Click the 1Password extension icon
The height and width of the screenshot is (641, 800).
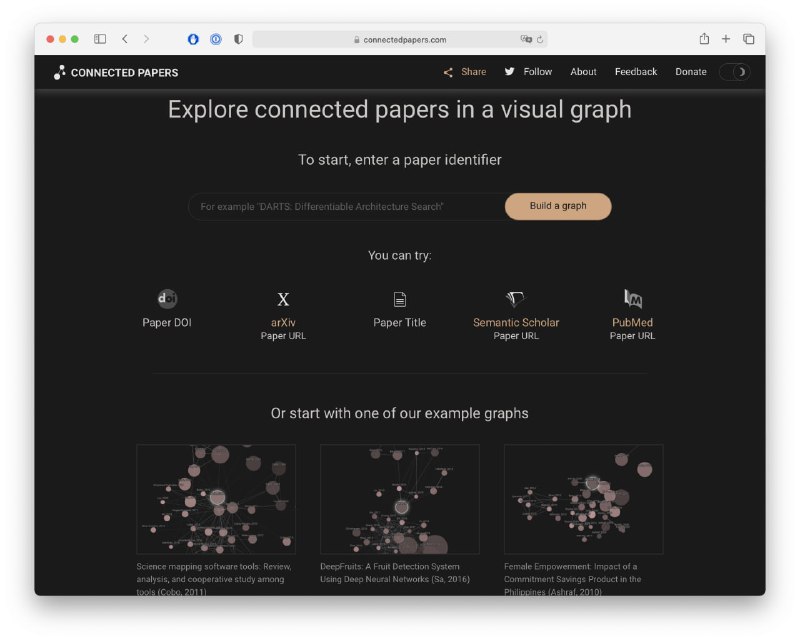(x=216, y=39)
